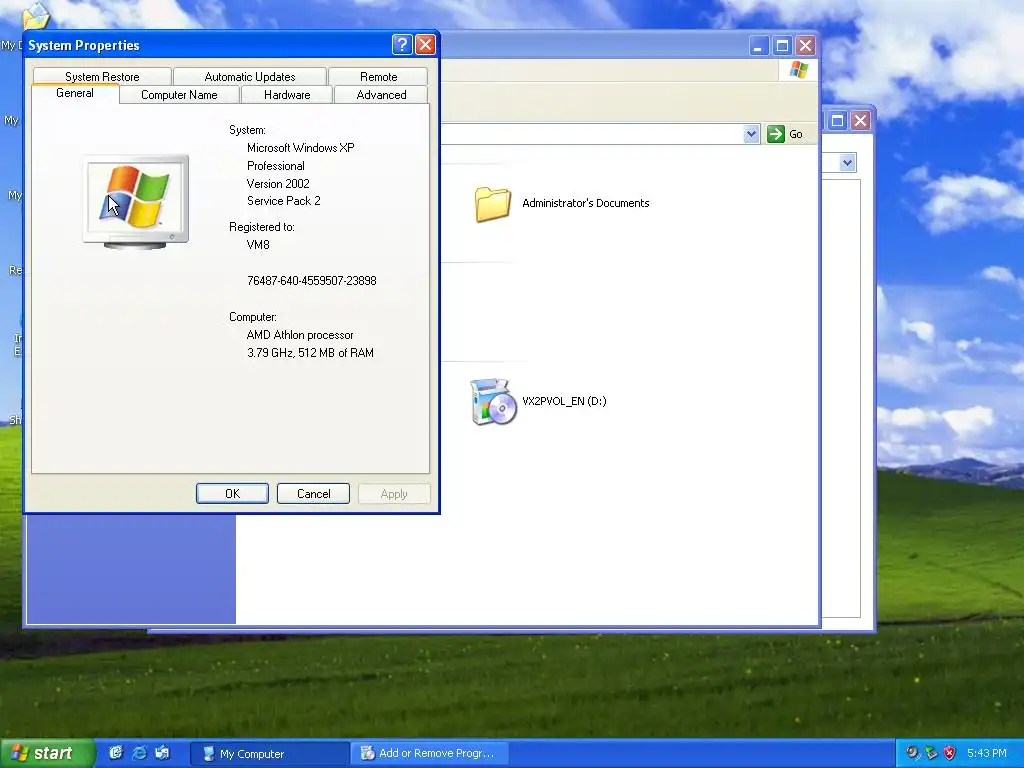
Task: Maximize the My Computer window
Action: (x=782, y=46)
